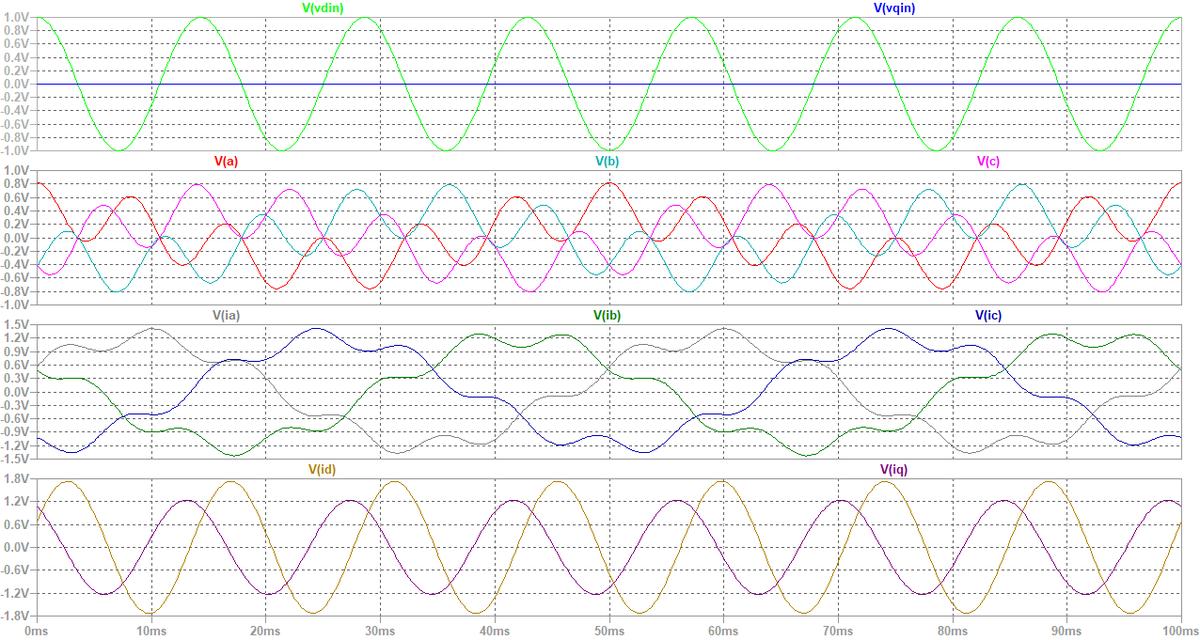
Task: Click the 70ms time axis label
Action: [838, 632]
